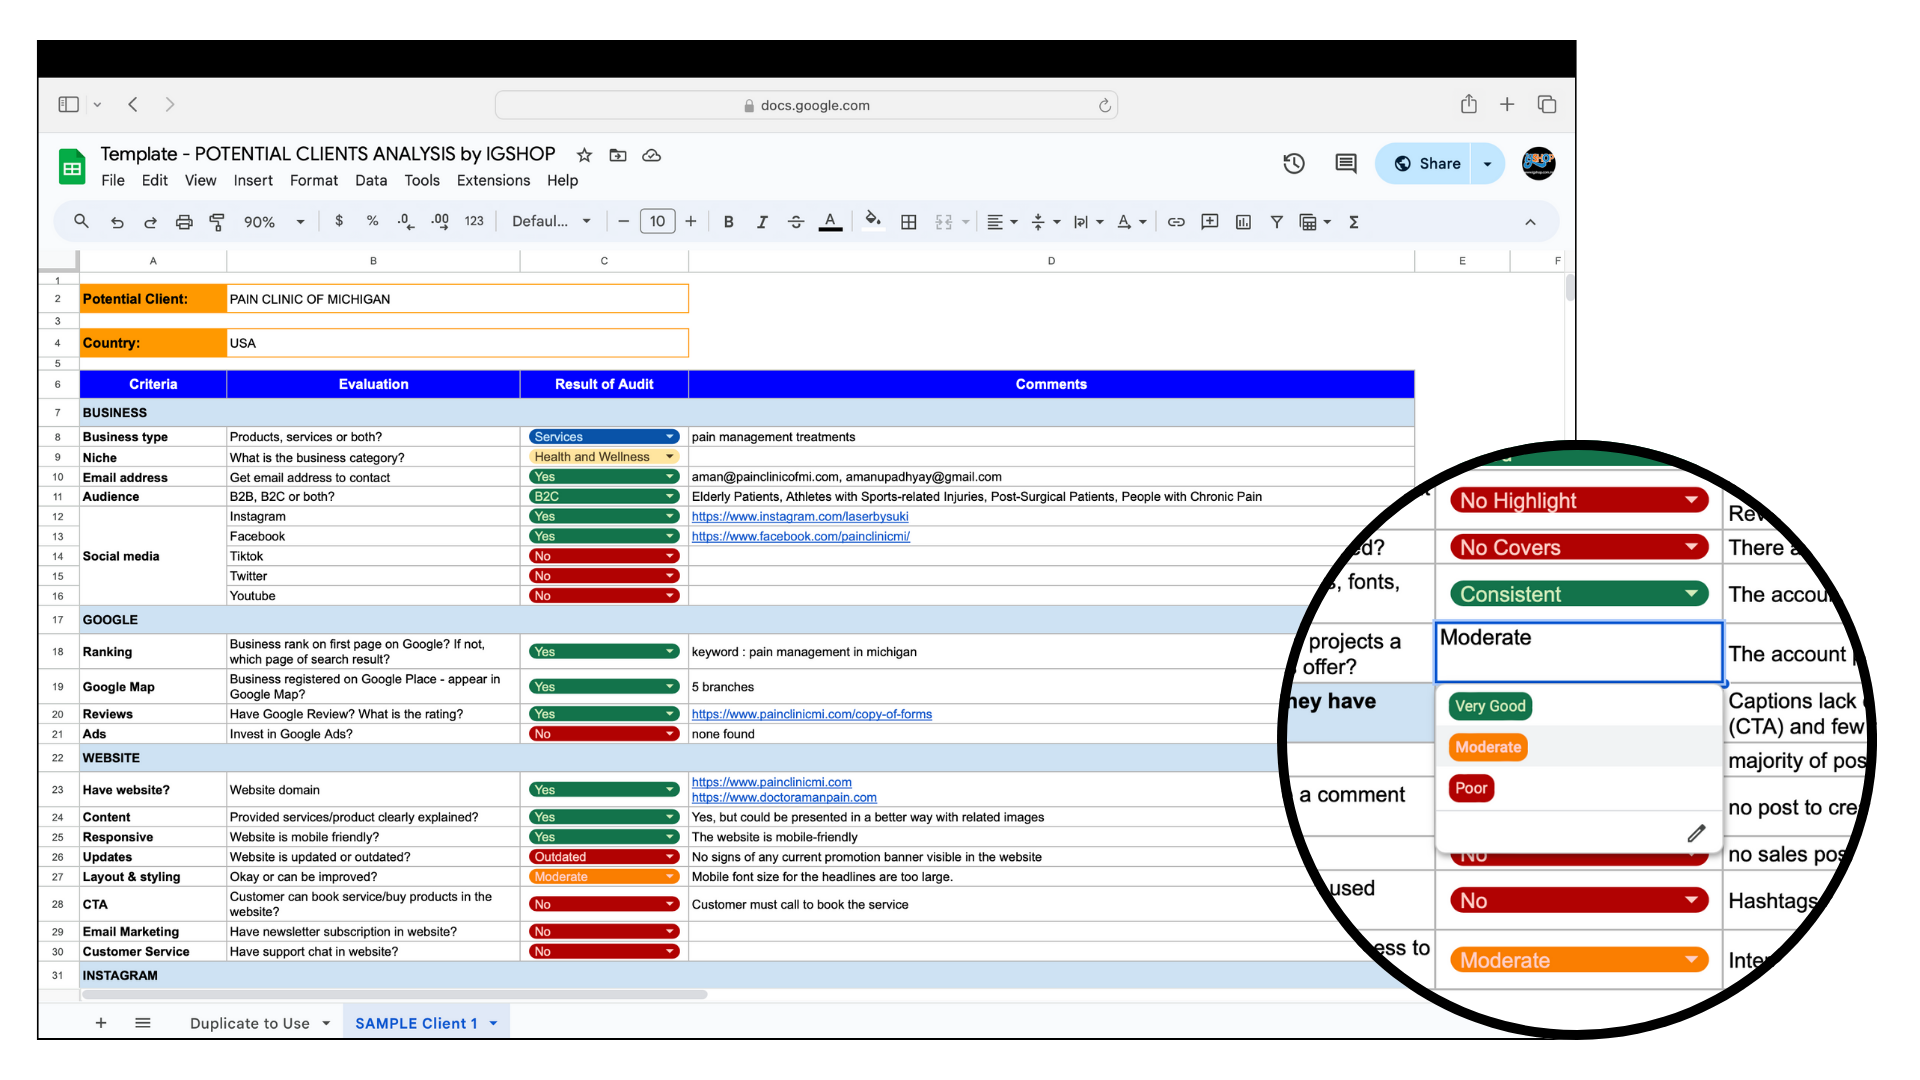This screenshot has height=1080, width=1920.
Task: Open the Extensions menu
Action: [x=493, y=180]
